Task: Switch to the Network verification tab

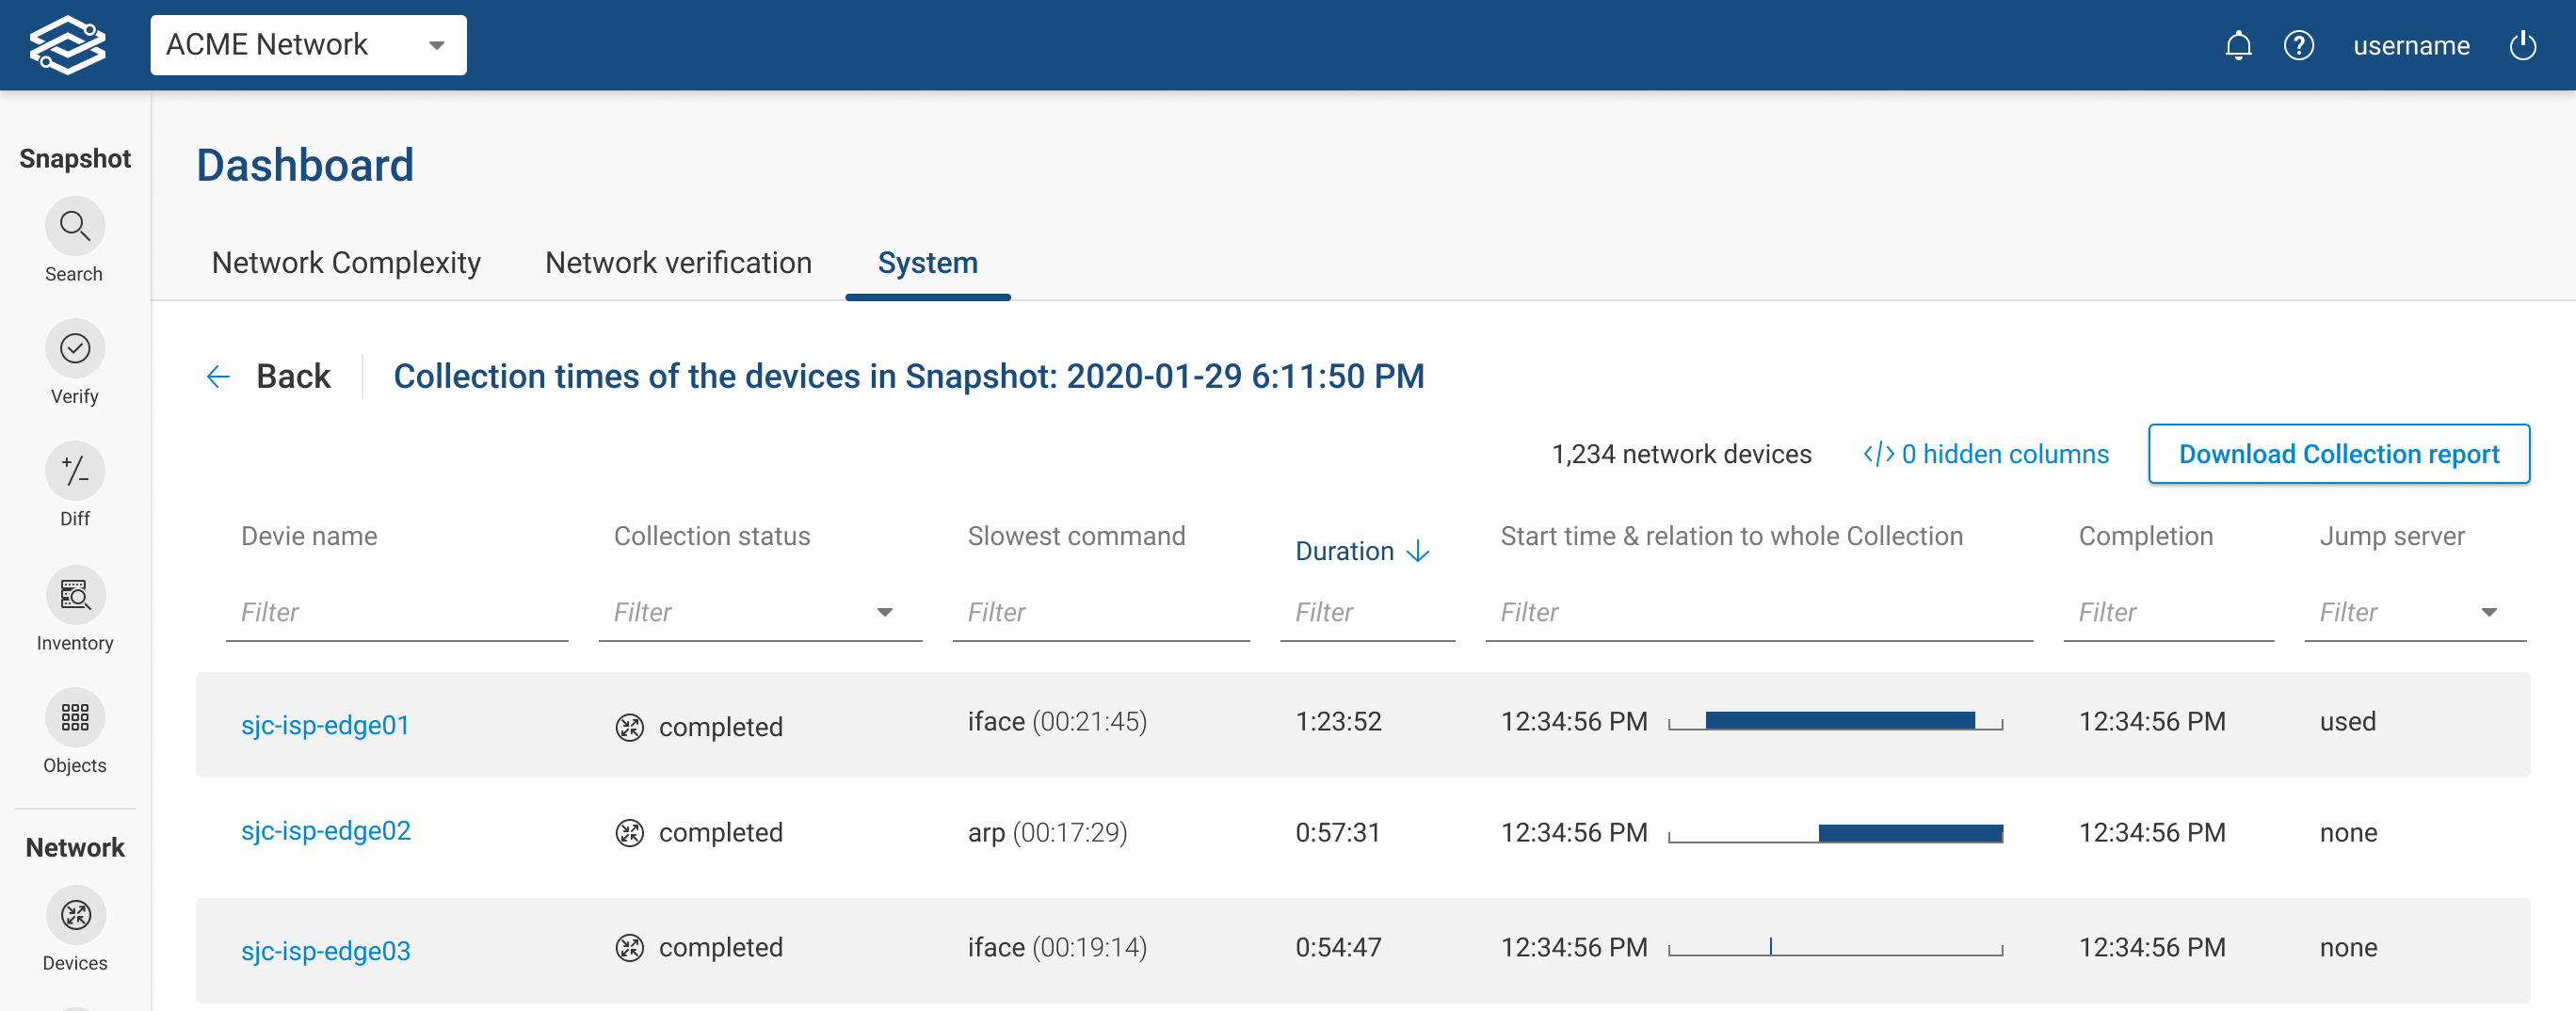Action: [x=678, y=263]
